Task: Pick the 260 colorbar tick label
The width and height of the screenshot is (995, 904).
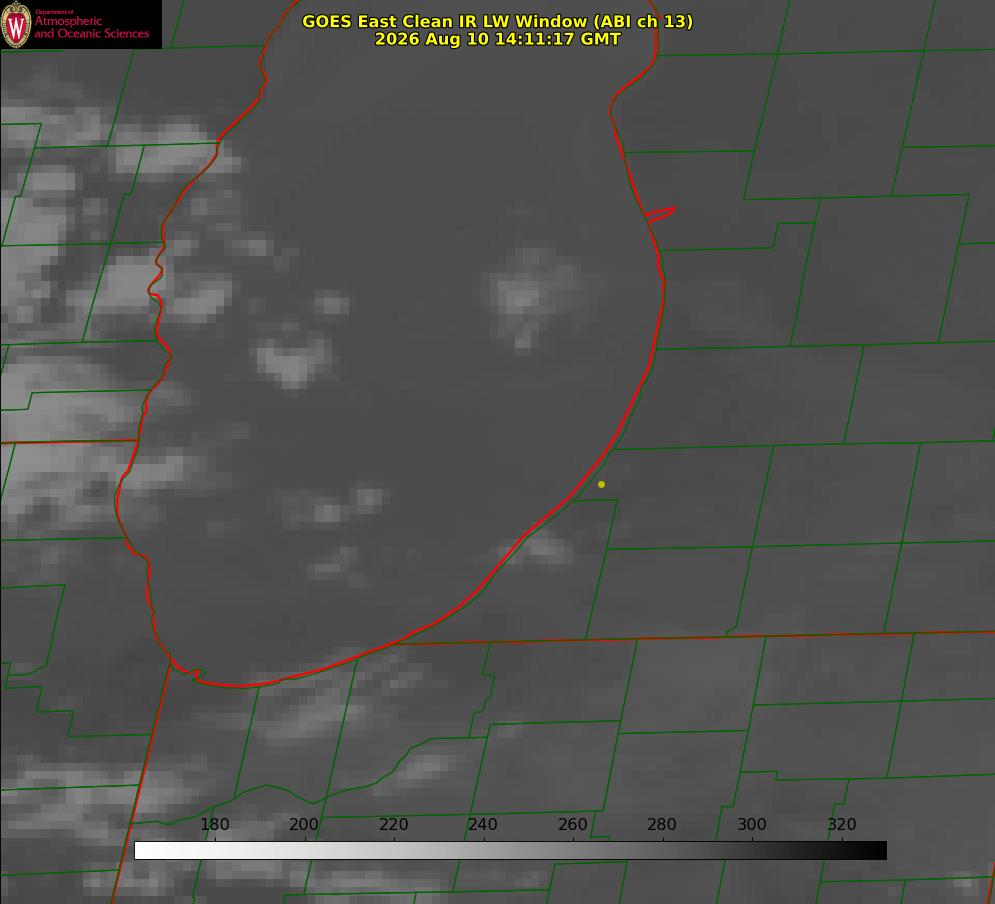Action: 572,824
